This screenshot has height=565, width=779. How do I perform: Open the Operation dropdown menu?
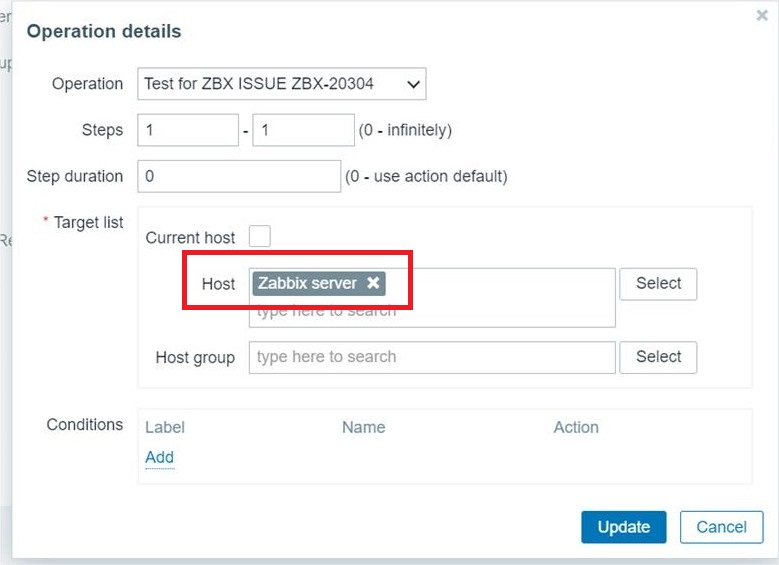click(x=282, y=83)
